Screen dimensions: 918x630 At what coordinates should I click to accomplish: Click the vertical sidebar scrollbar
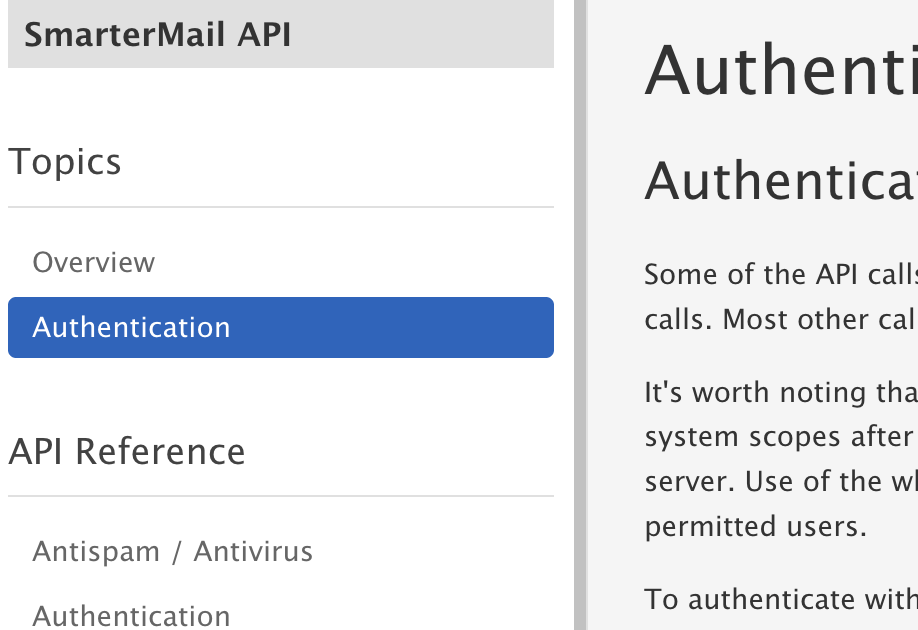580,315
